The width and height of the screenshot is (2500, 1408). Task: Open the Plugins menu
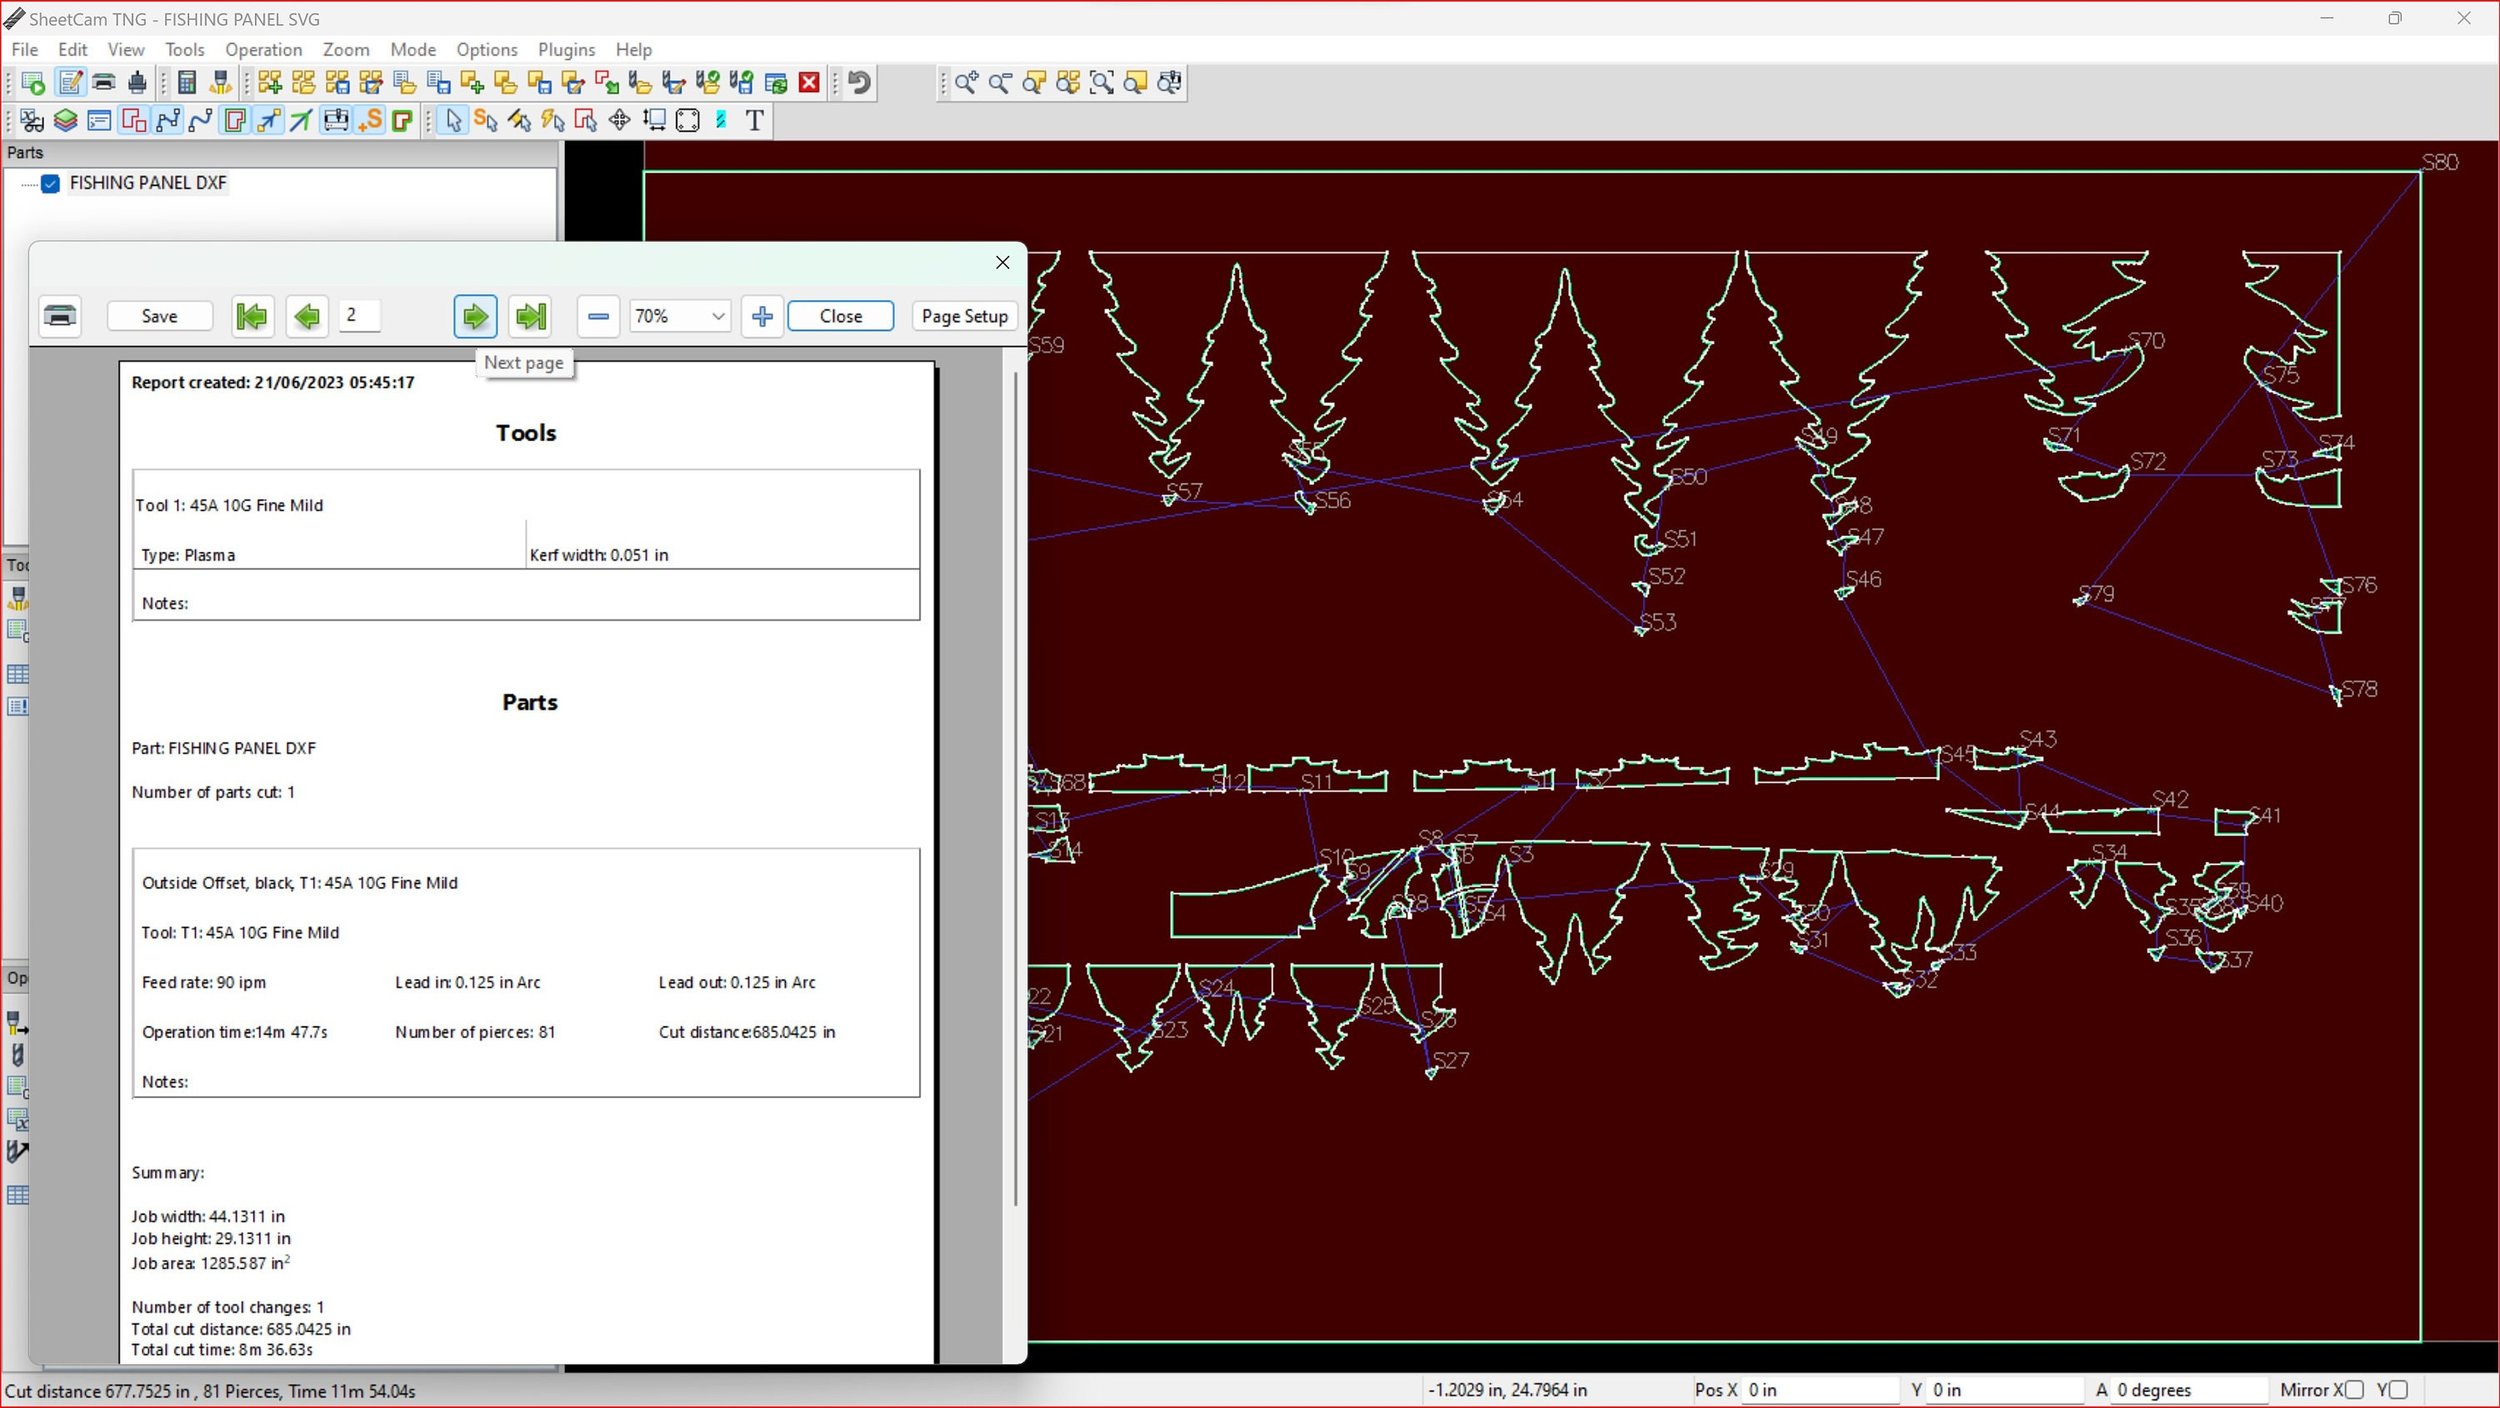pos(566,50)
